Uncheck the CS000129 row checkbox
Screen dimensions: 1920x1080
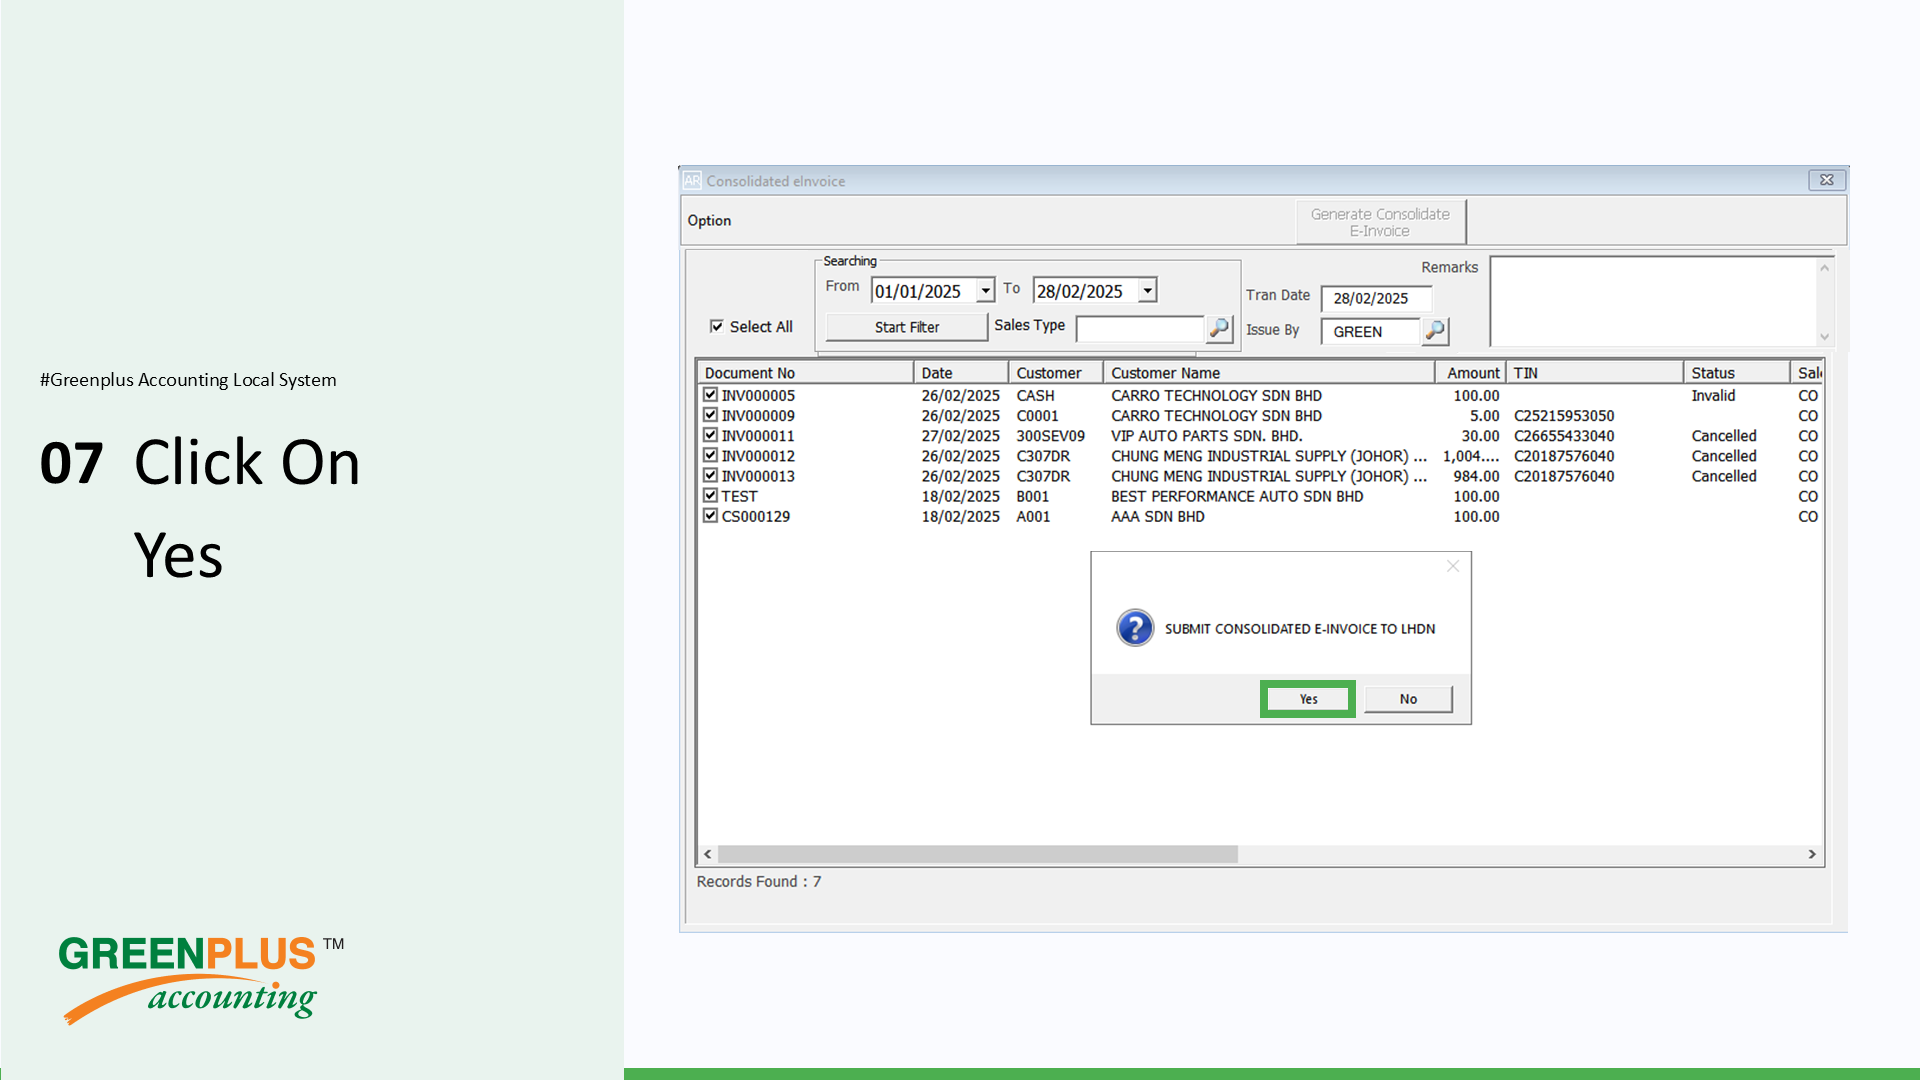click(x=710, y=516)
